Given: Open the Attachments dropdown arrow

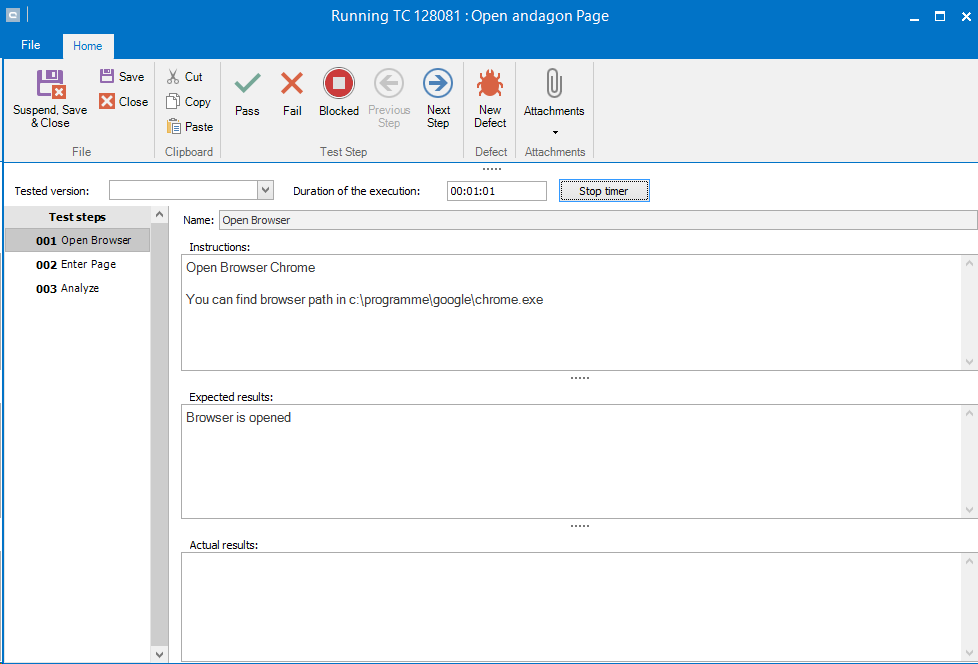Looking at the screenshot, I should pos(554,132).
